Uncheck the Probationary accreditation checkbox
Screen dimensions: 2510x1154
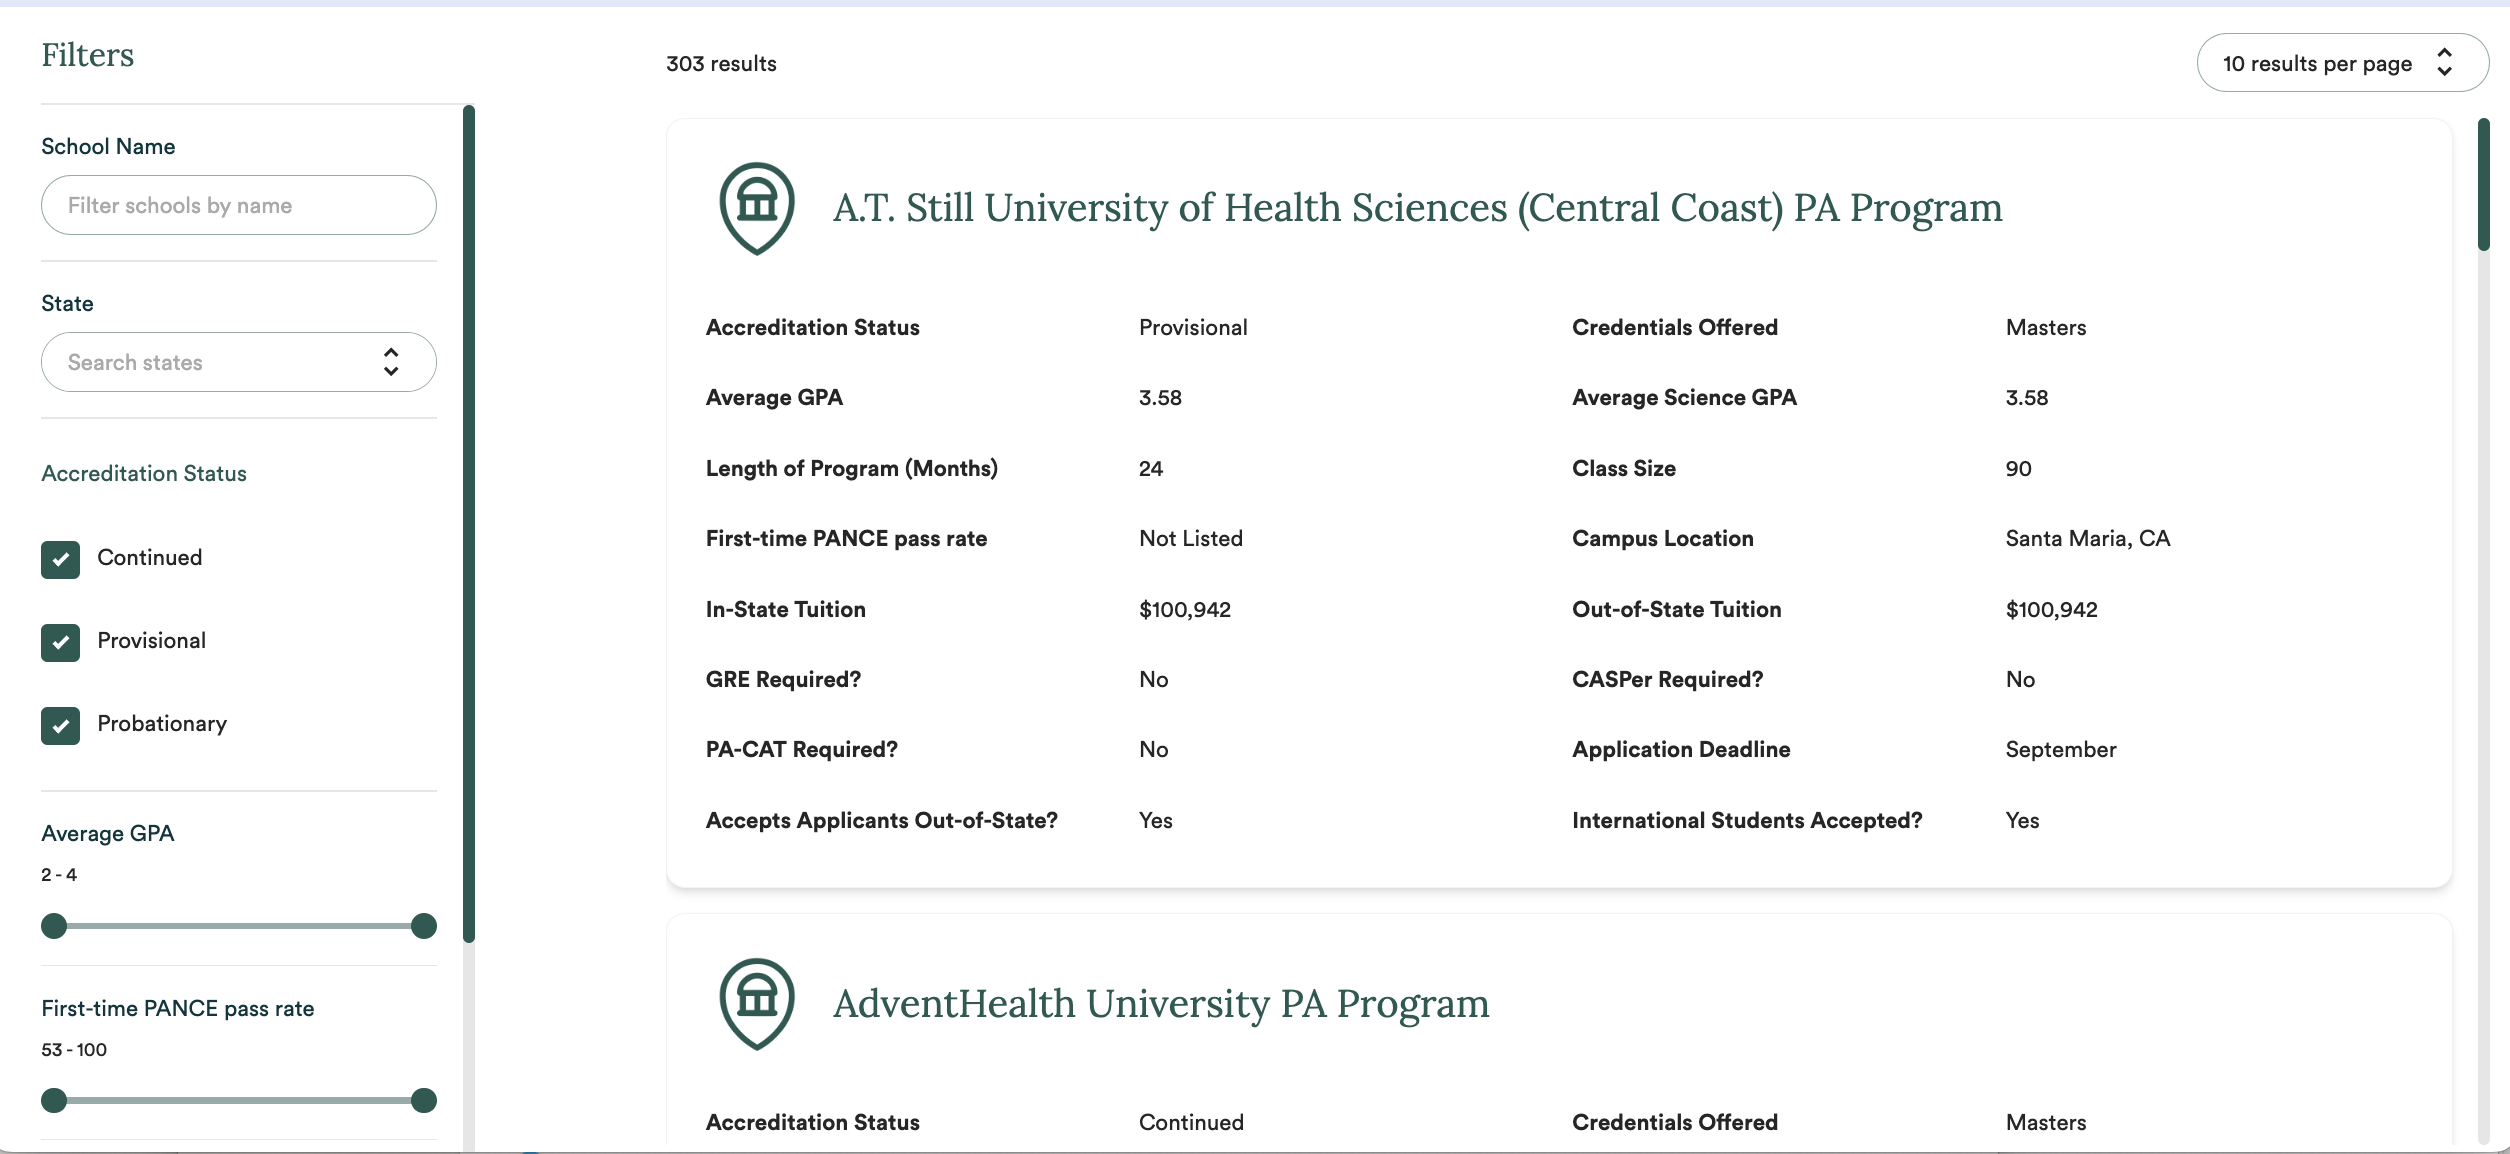[x=60, y=725]
